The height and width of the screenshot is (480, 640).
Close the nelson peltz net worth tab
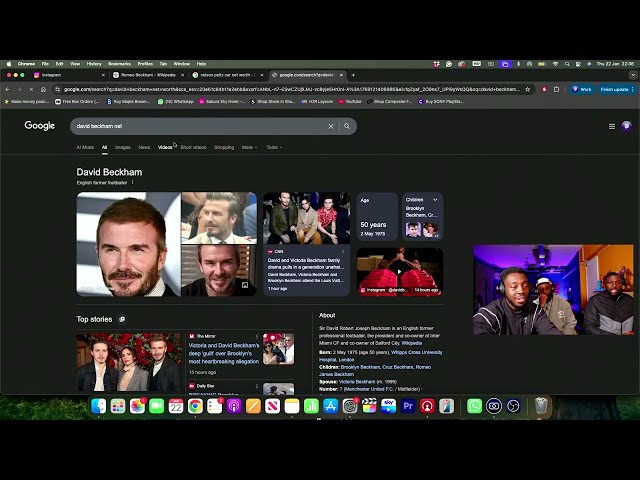tap(262, 75)
